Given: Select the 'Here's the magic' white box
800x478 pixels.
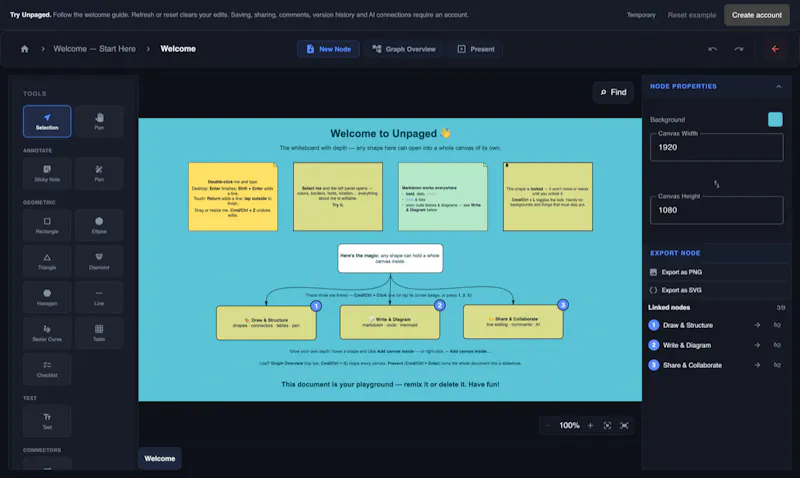Looking at the screenshot, I should tap(390, 258).
